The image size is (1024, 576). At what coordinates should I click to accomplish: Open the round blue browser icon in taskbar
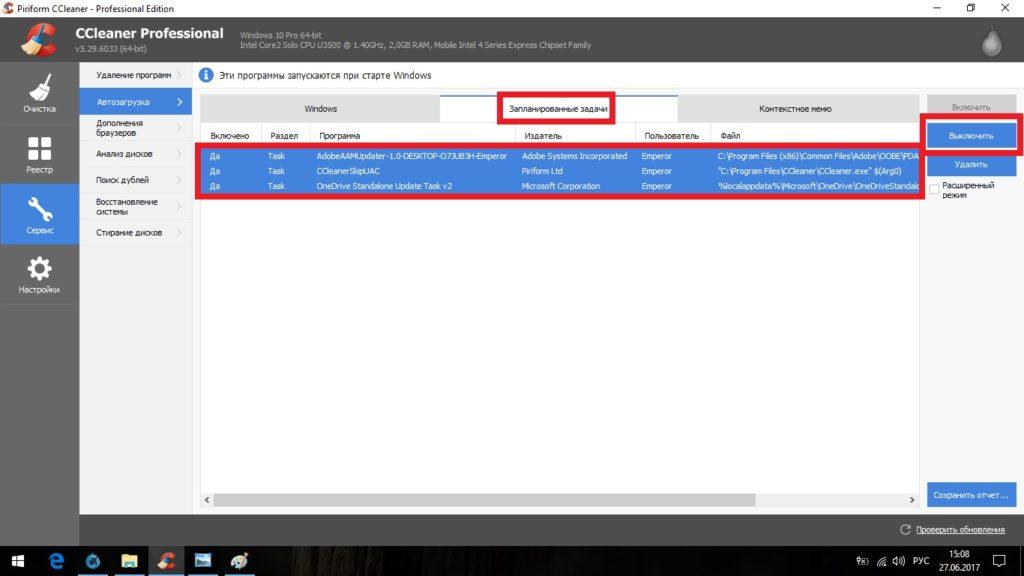[x=93, y=561]
